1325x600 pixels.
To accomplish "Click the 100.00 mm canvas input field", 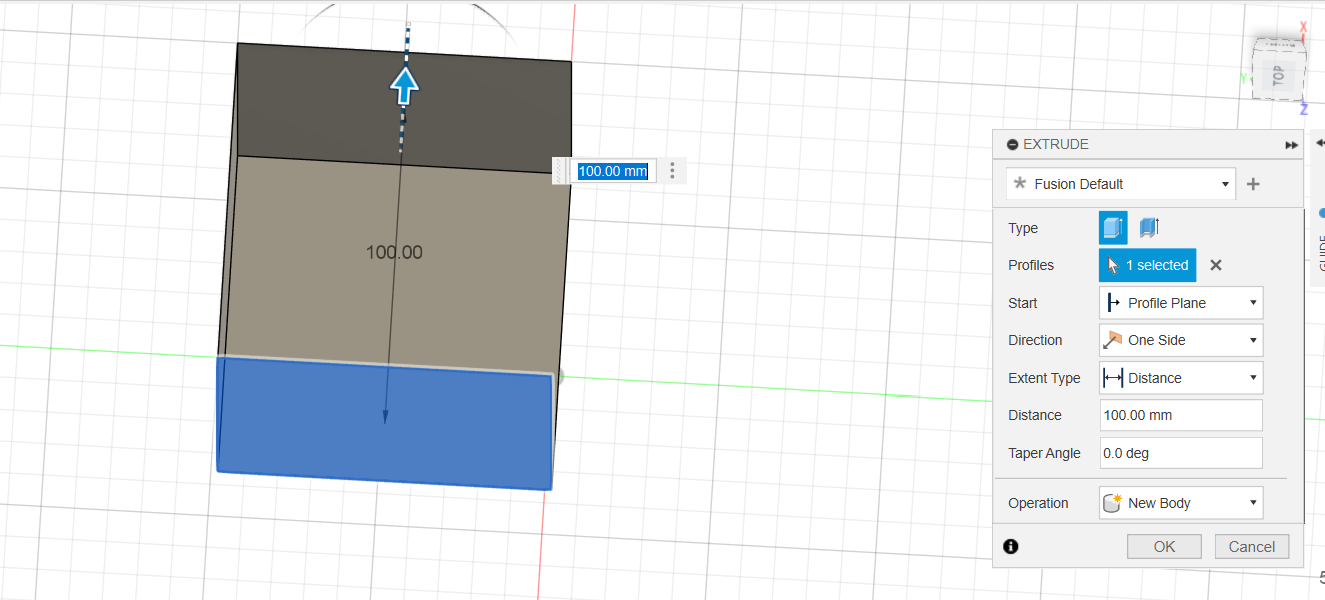I will point(613,171).
